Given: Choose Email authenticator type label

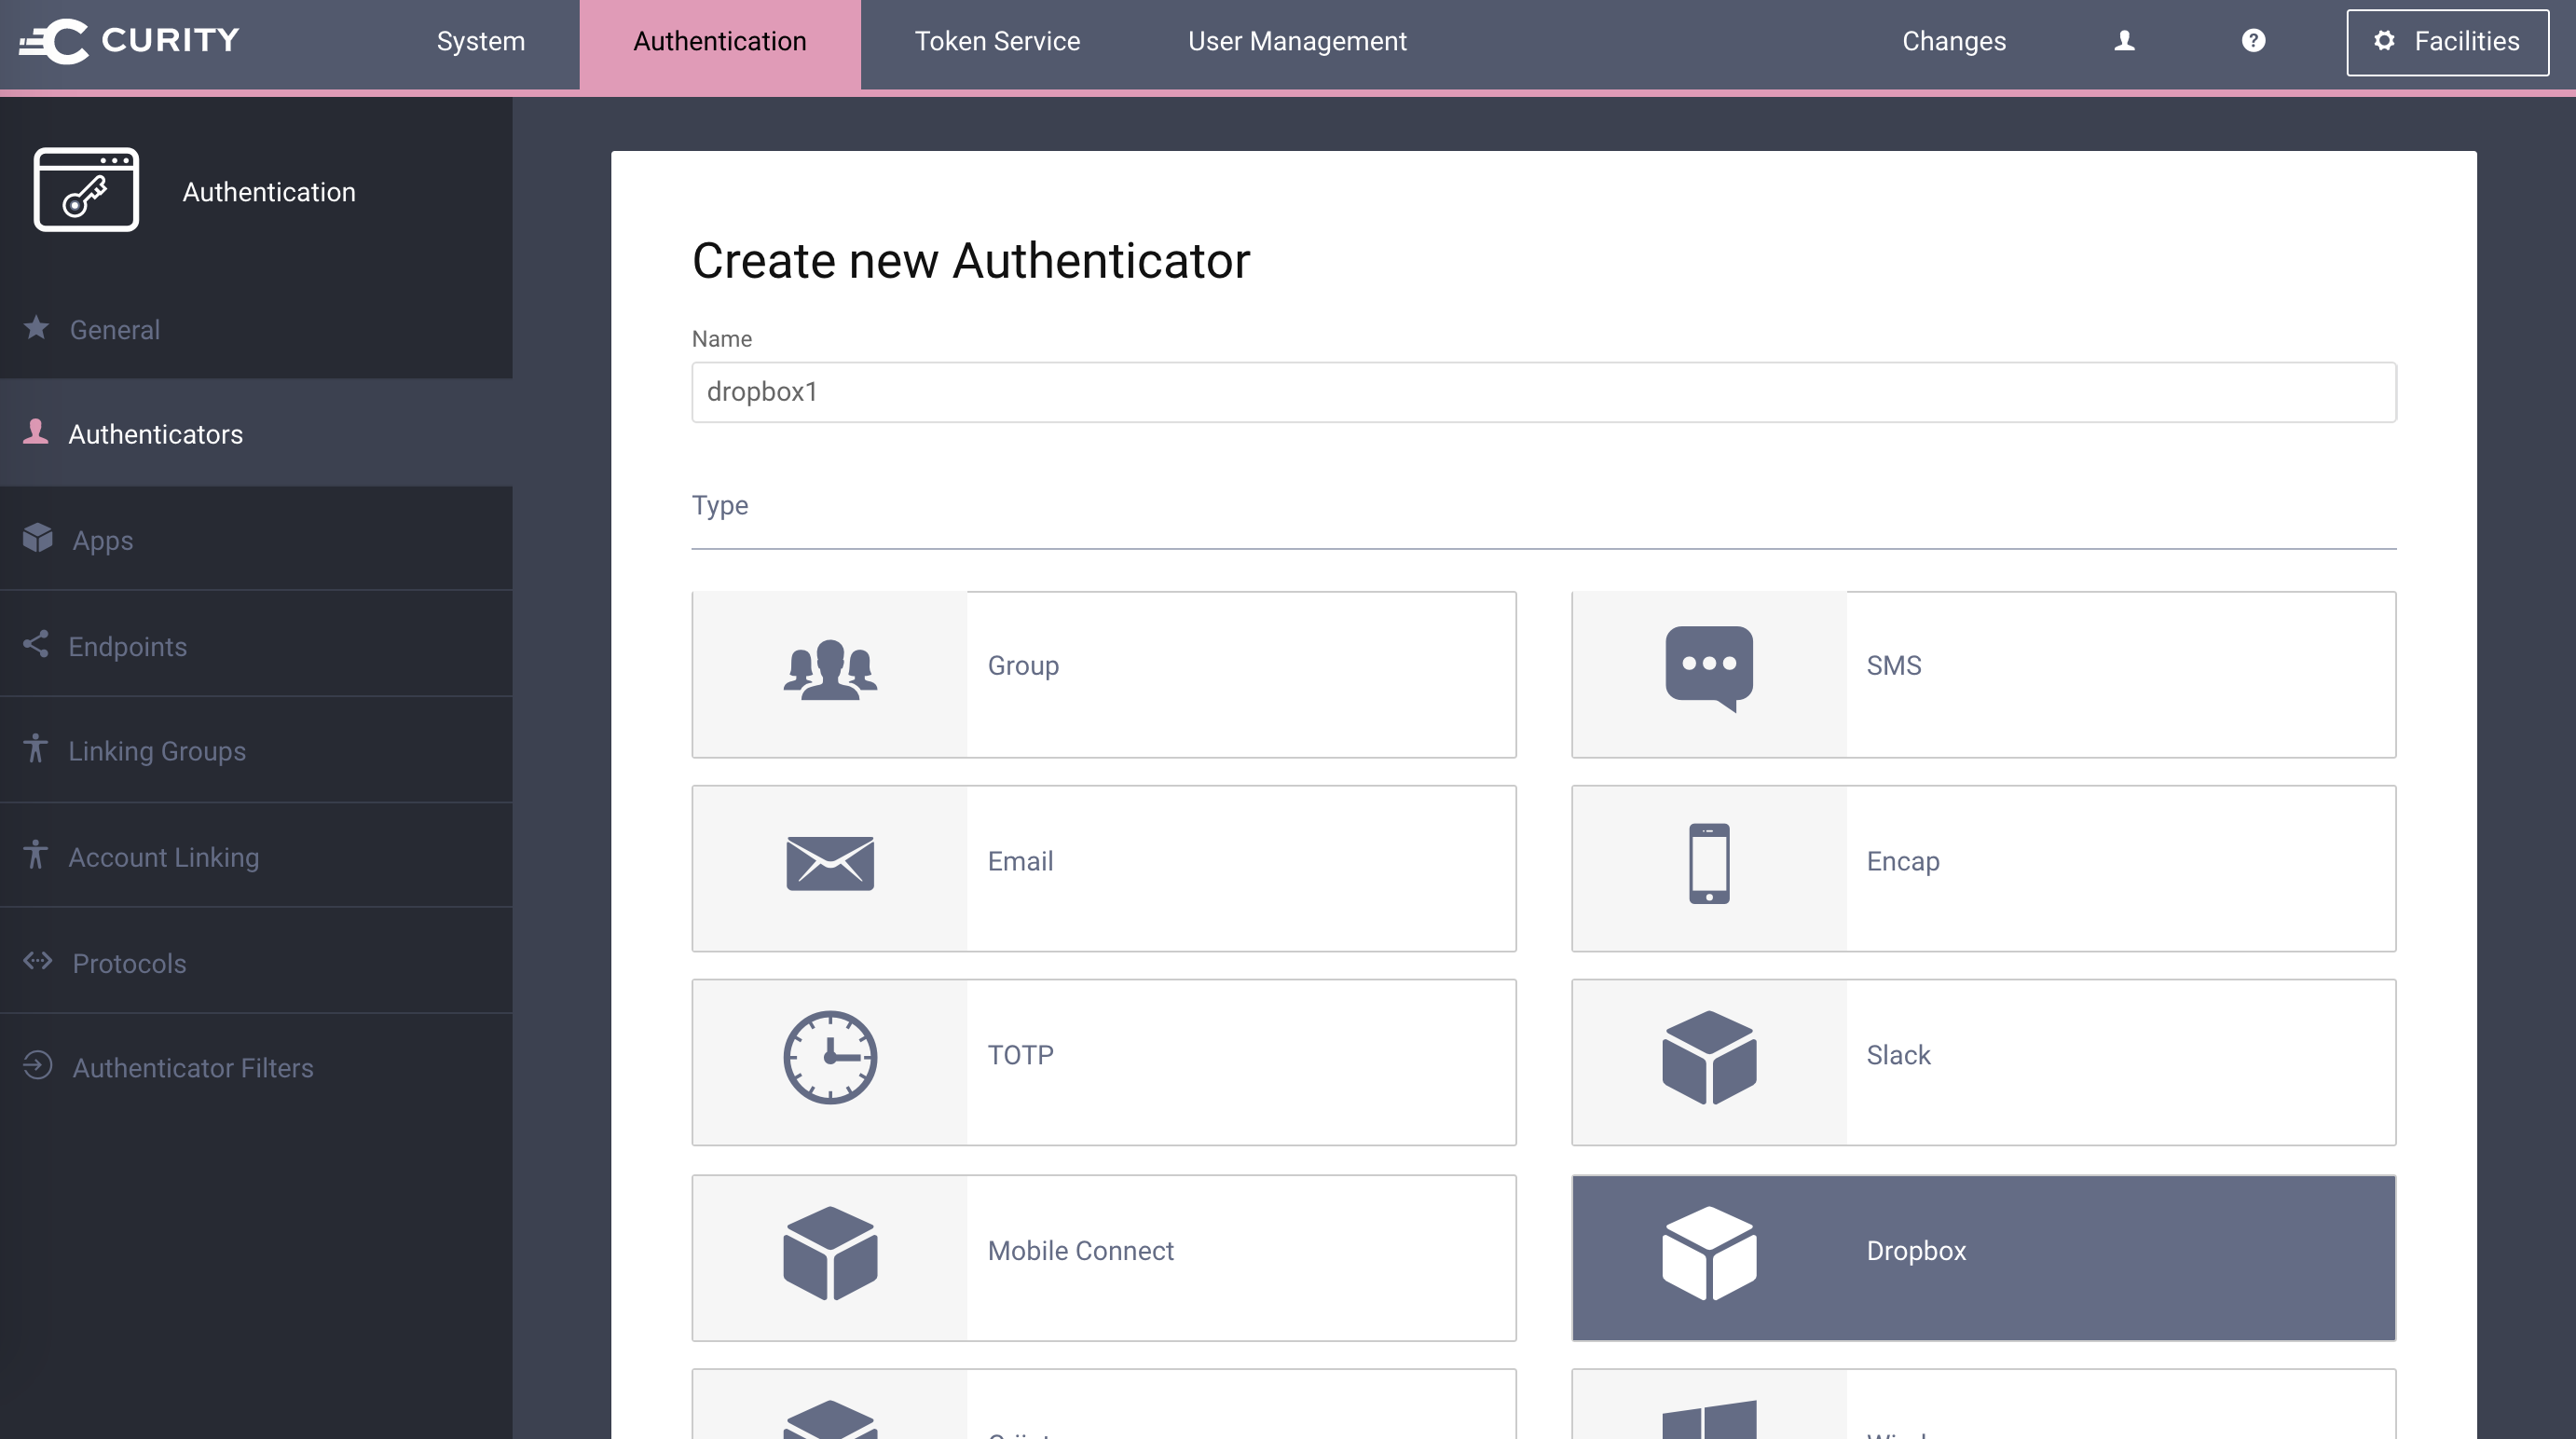Looking at the screenshot, I should [1020, 862].
